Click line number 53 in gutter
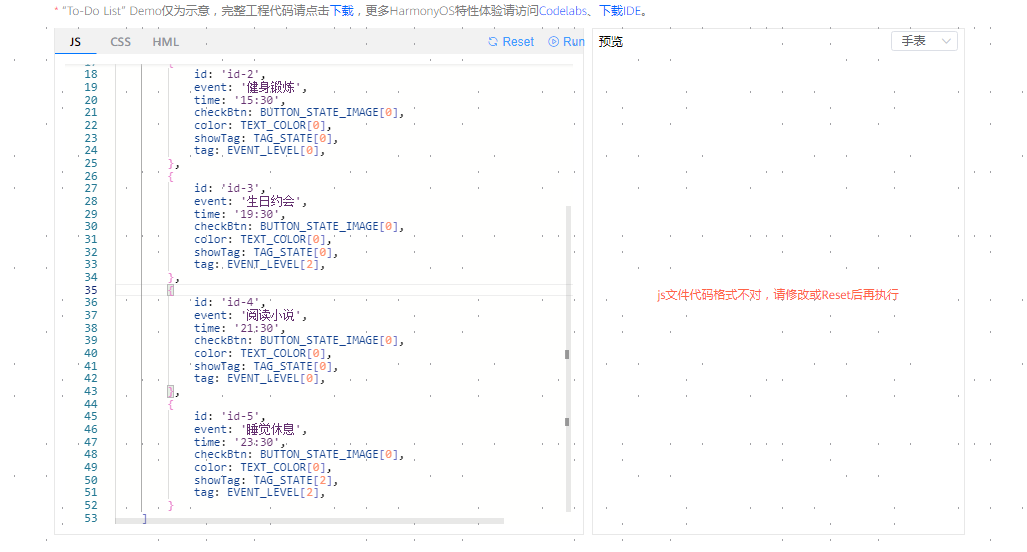Viewport: 1027px width, 552px height. [90, 518]
